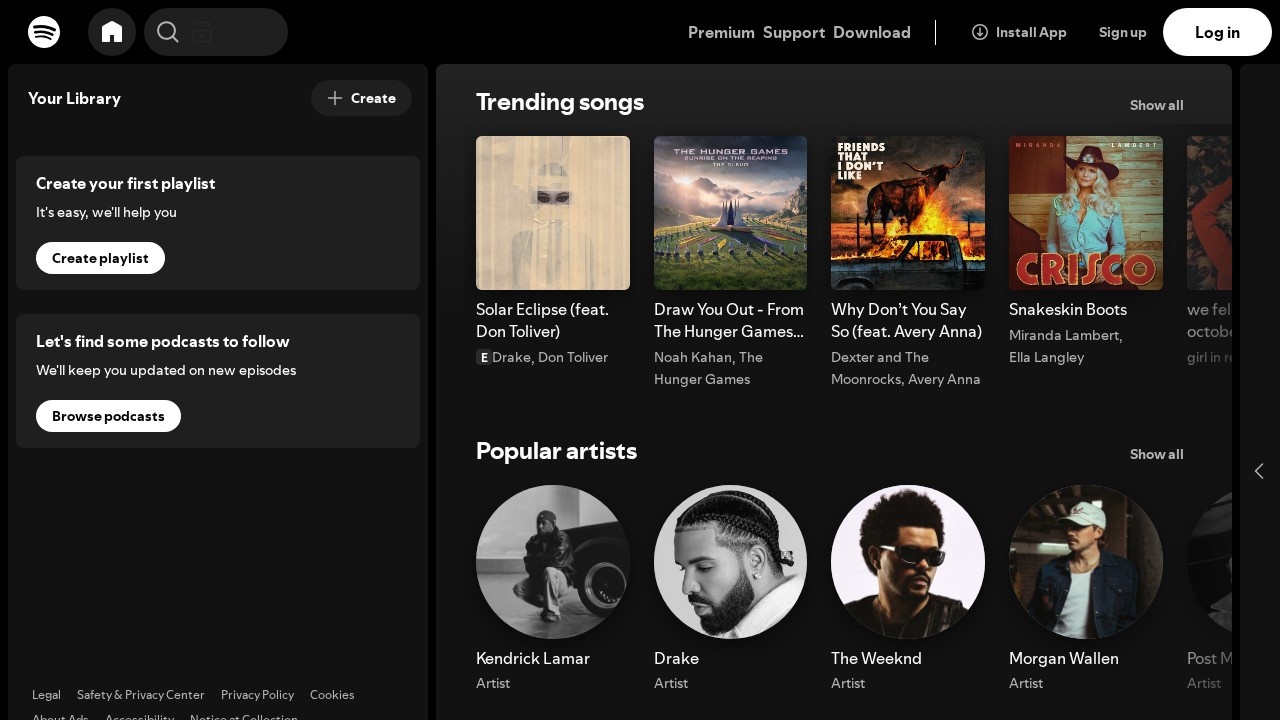Click artist credit Don Toliver
The width and height of the screenshot is (1280, 720).
tap(573, 357)
